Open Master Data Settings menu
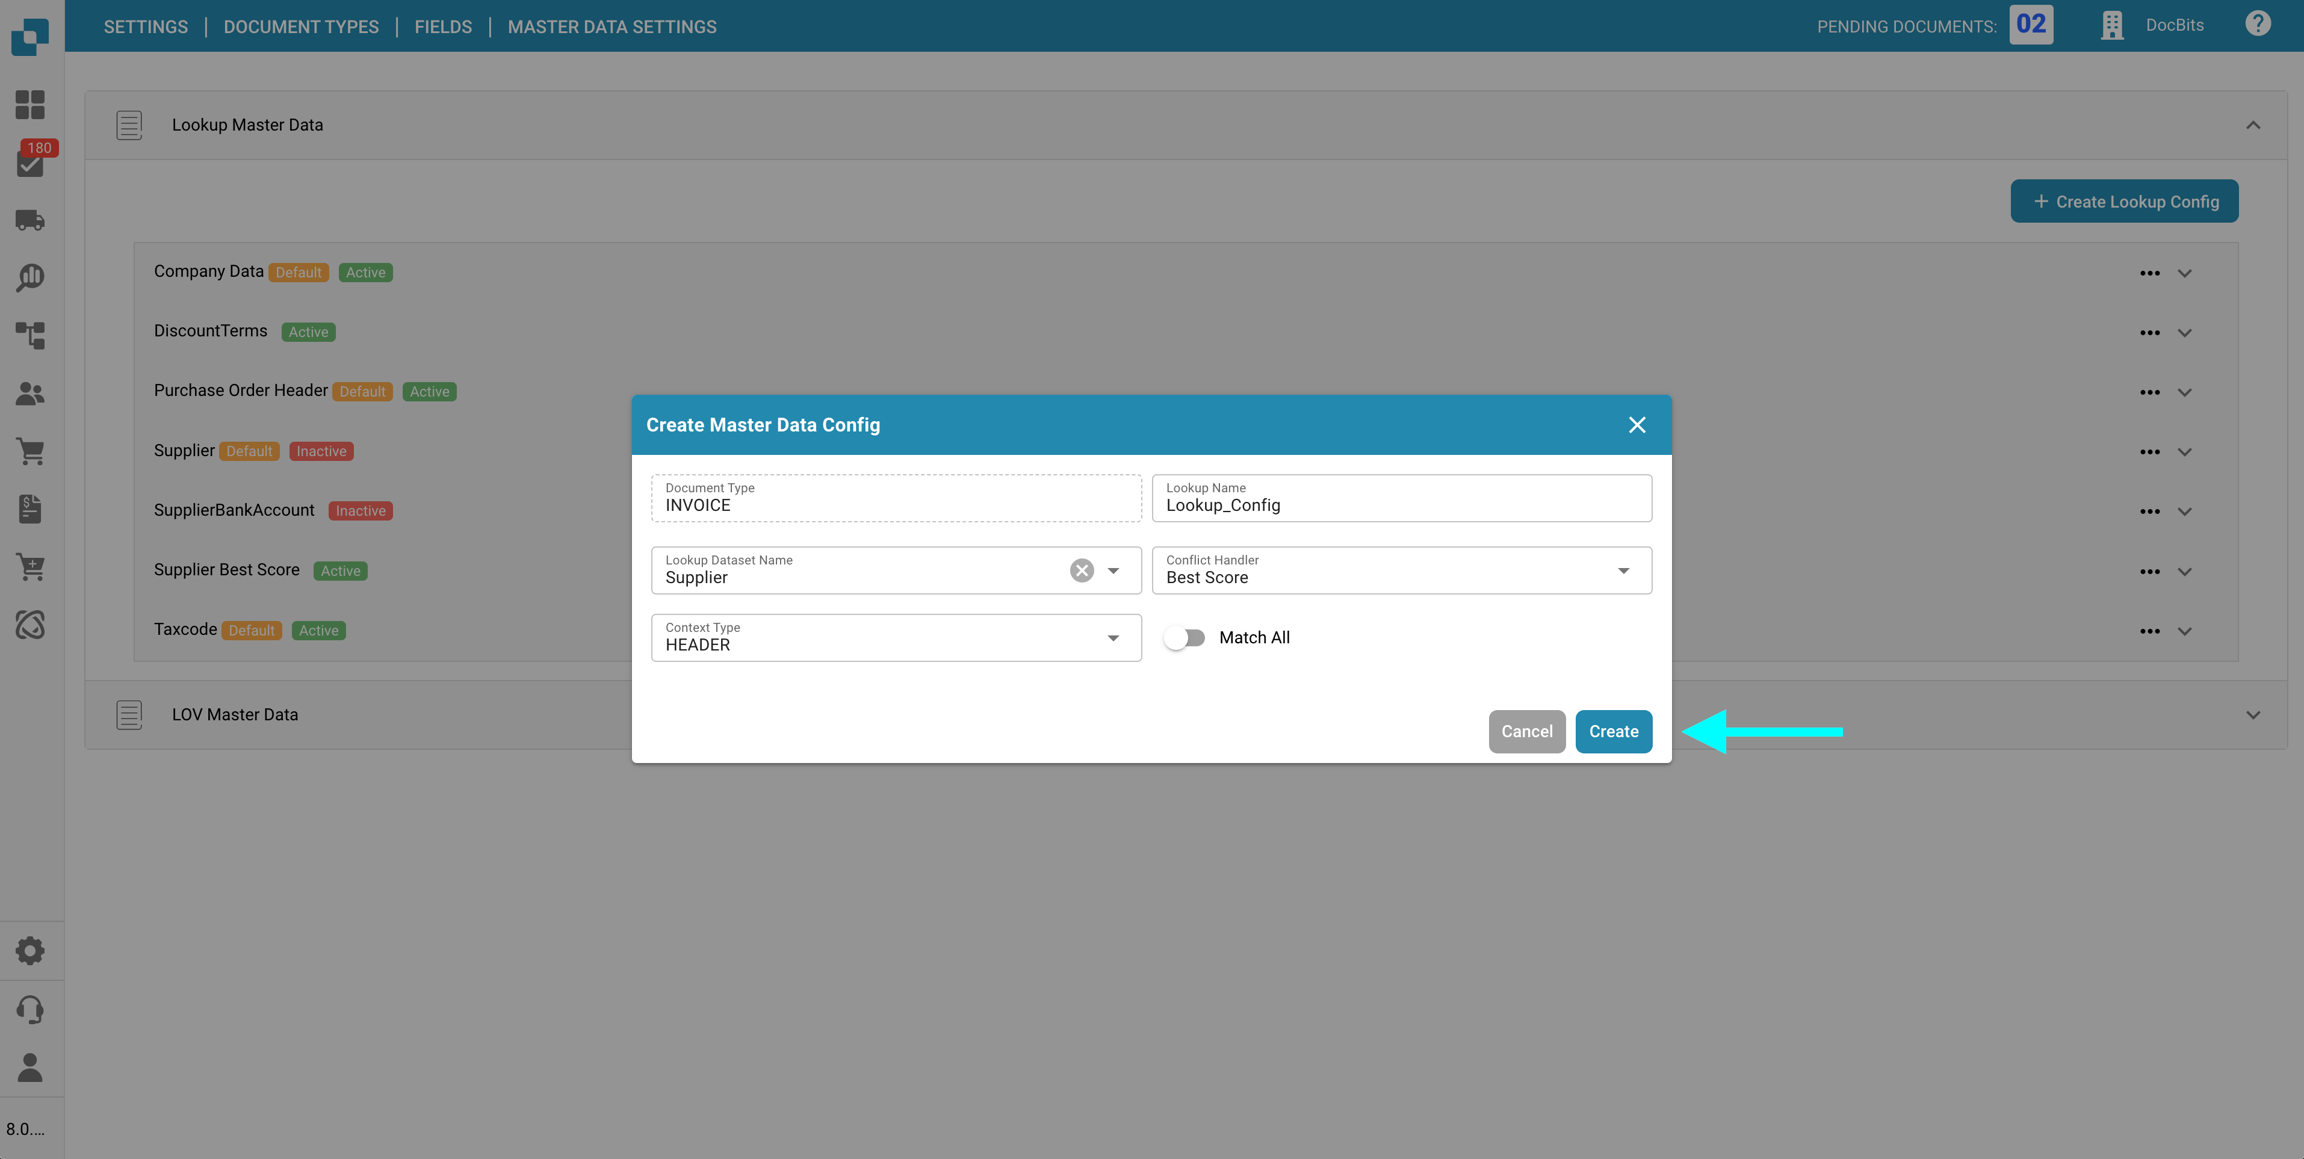This screenshot has width=2304, height=1159. click(x=611, y=27)
